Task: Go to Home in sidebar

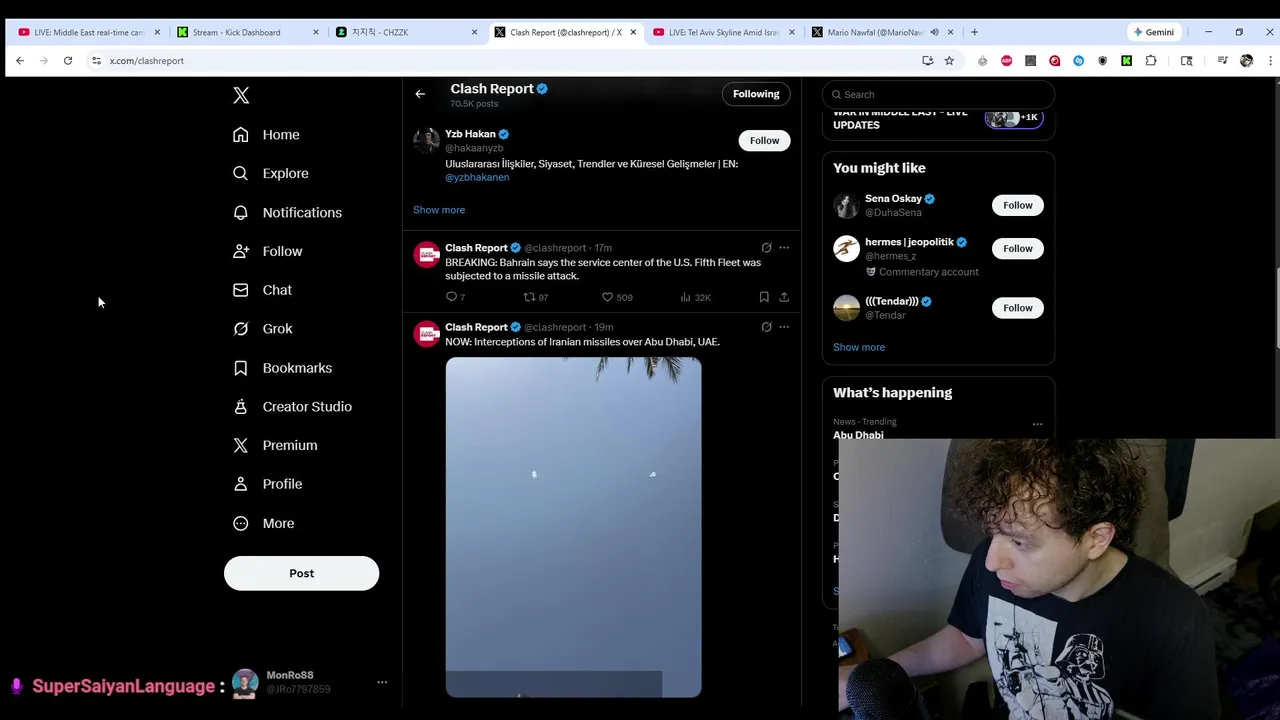Action: click(x=266, y=134)
